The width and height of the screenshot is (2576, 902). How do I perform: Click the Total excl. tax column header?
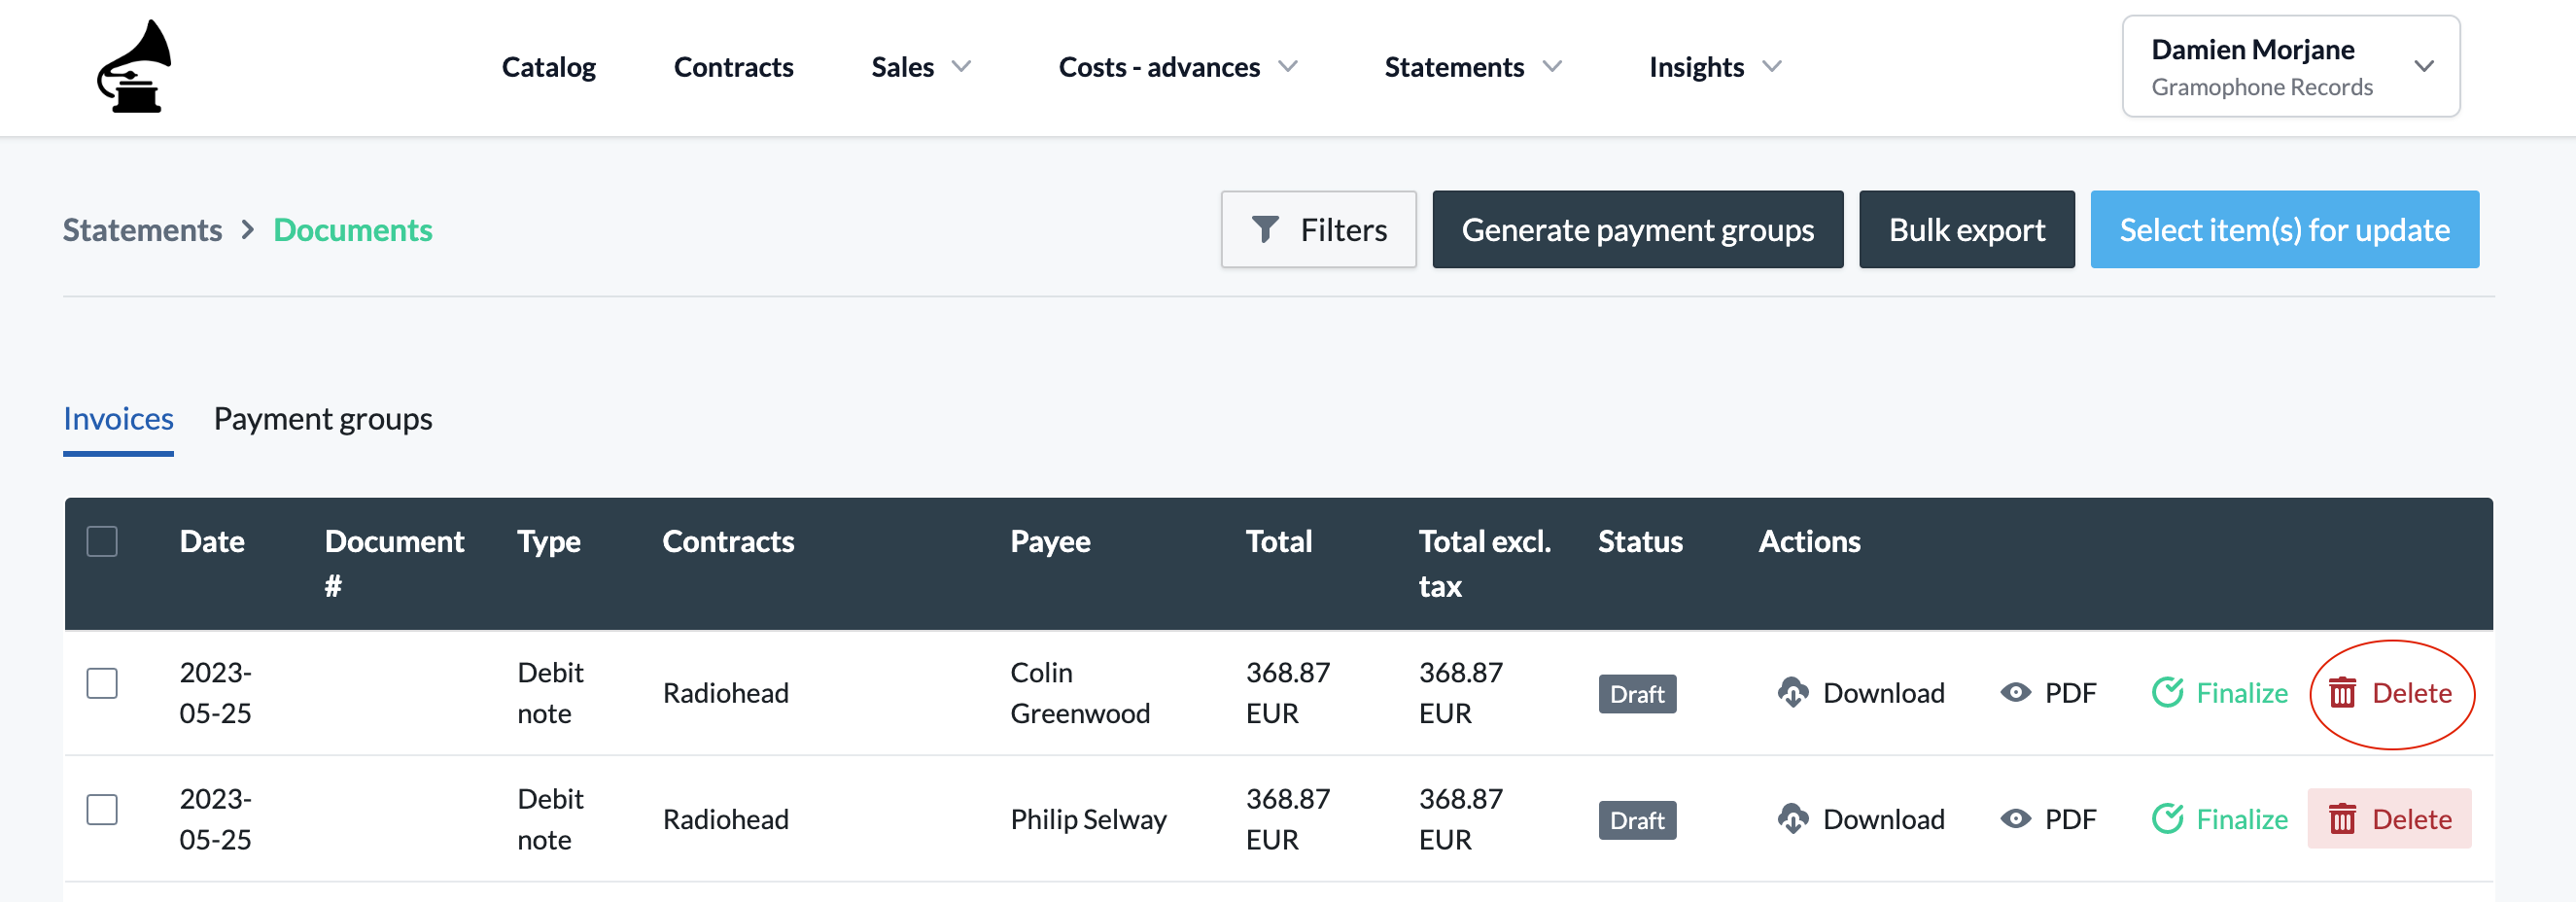point(1484,563)
